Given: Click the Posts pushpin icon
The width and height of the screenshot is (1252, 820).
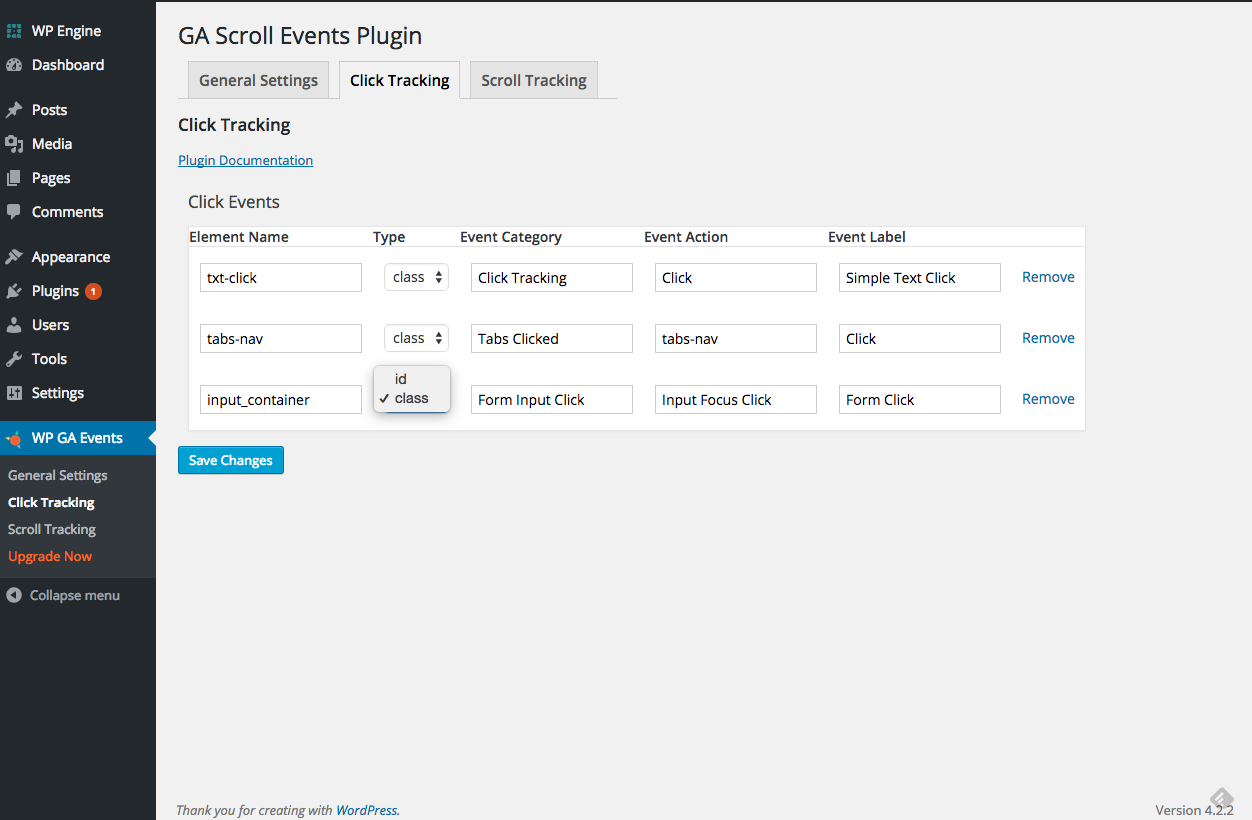Looking at the screenshot, I should pos(14,110).
